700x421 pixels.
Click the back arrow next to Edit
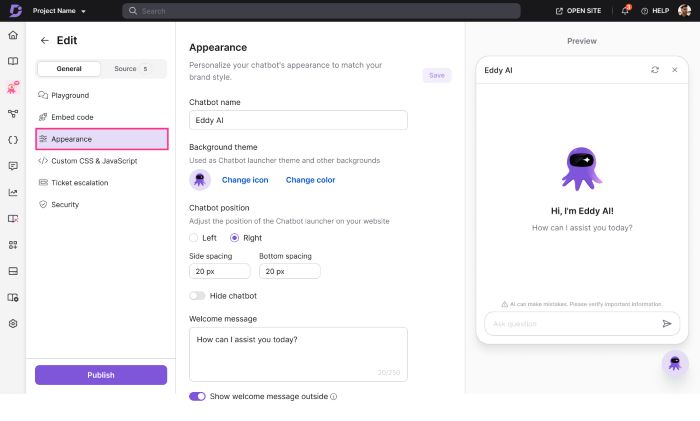pyautogui.click(x=44, y=41)
